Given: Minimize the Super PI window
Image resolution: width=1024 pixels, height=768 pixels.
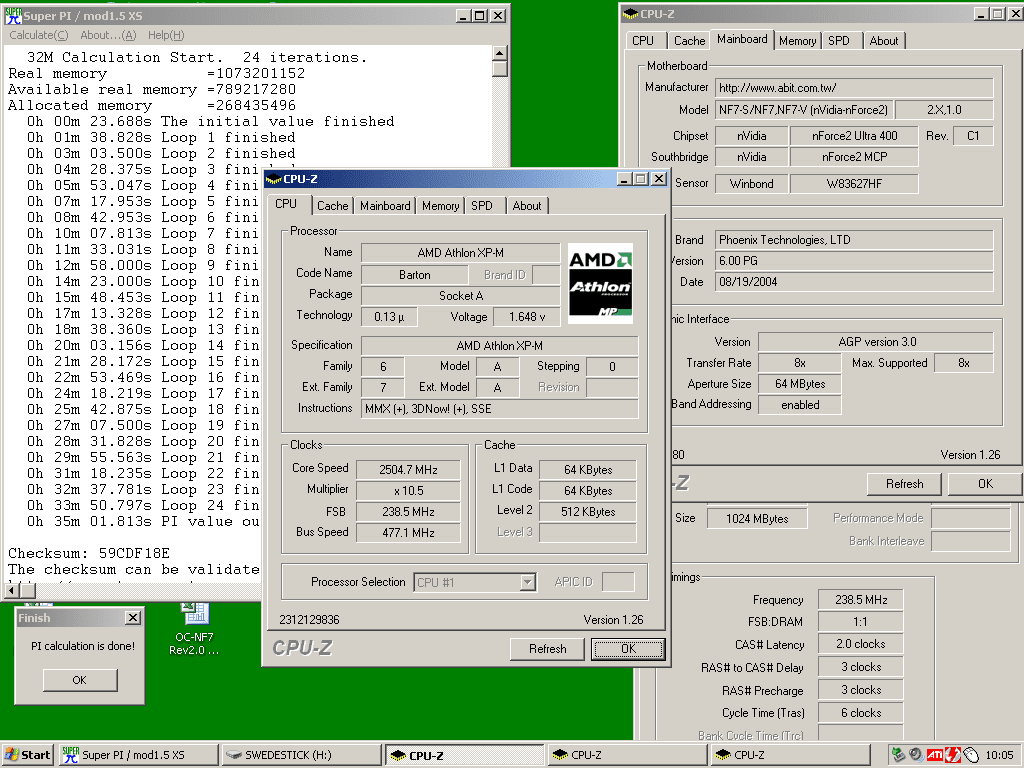Looking at the screenshot, I should click(x=463, y=16).
